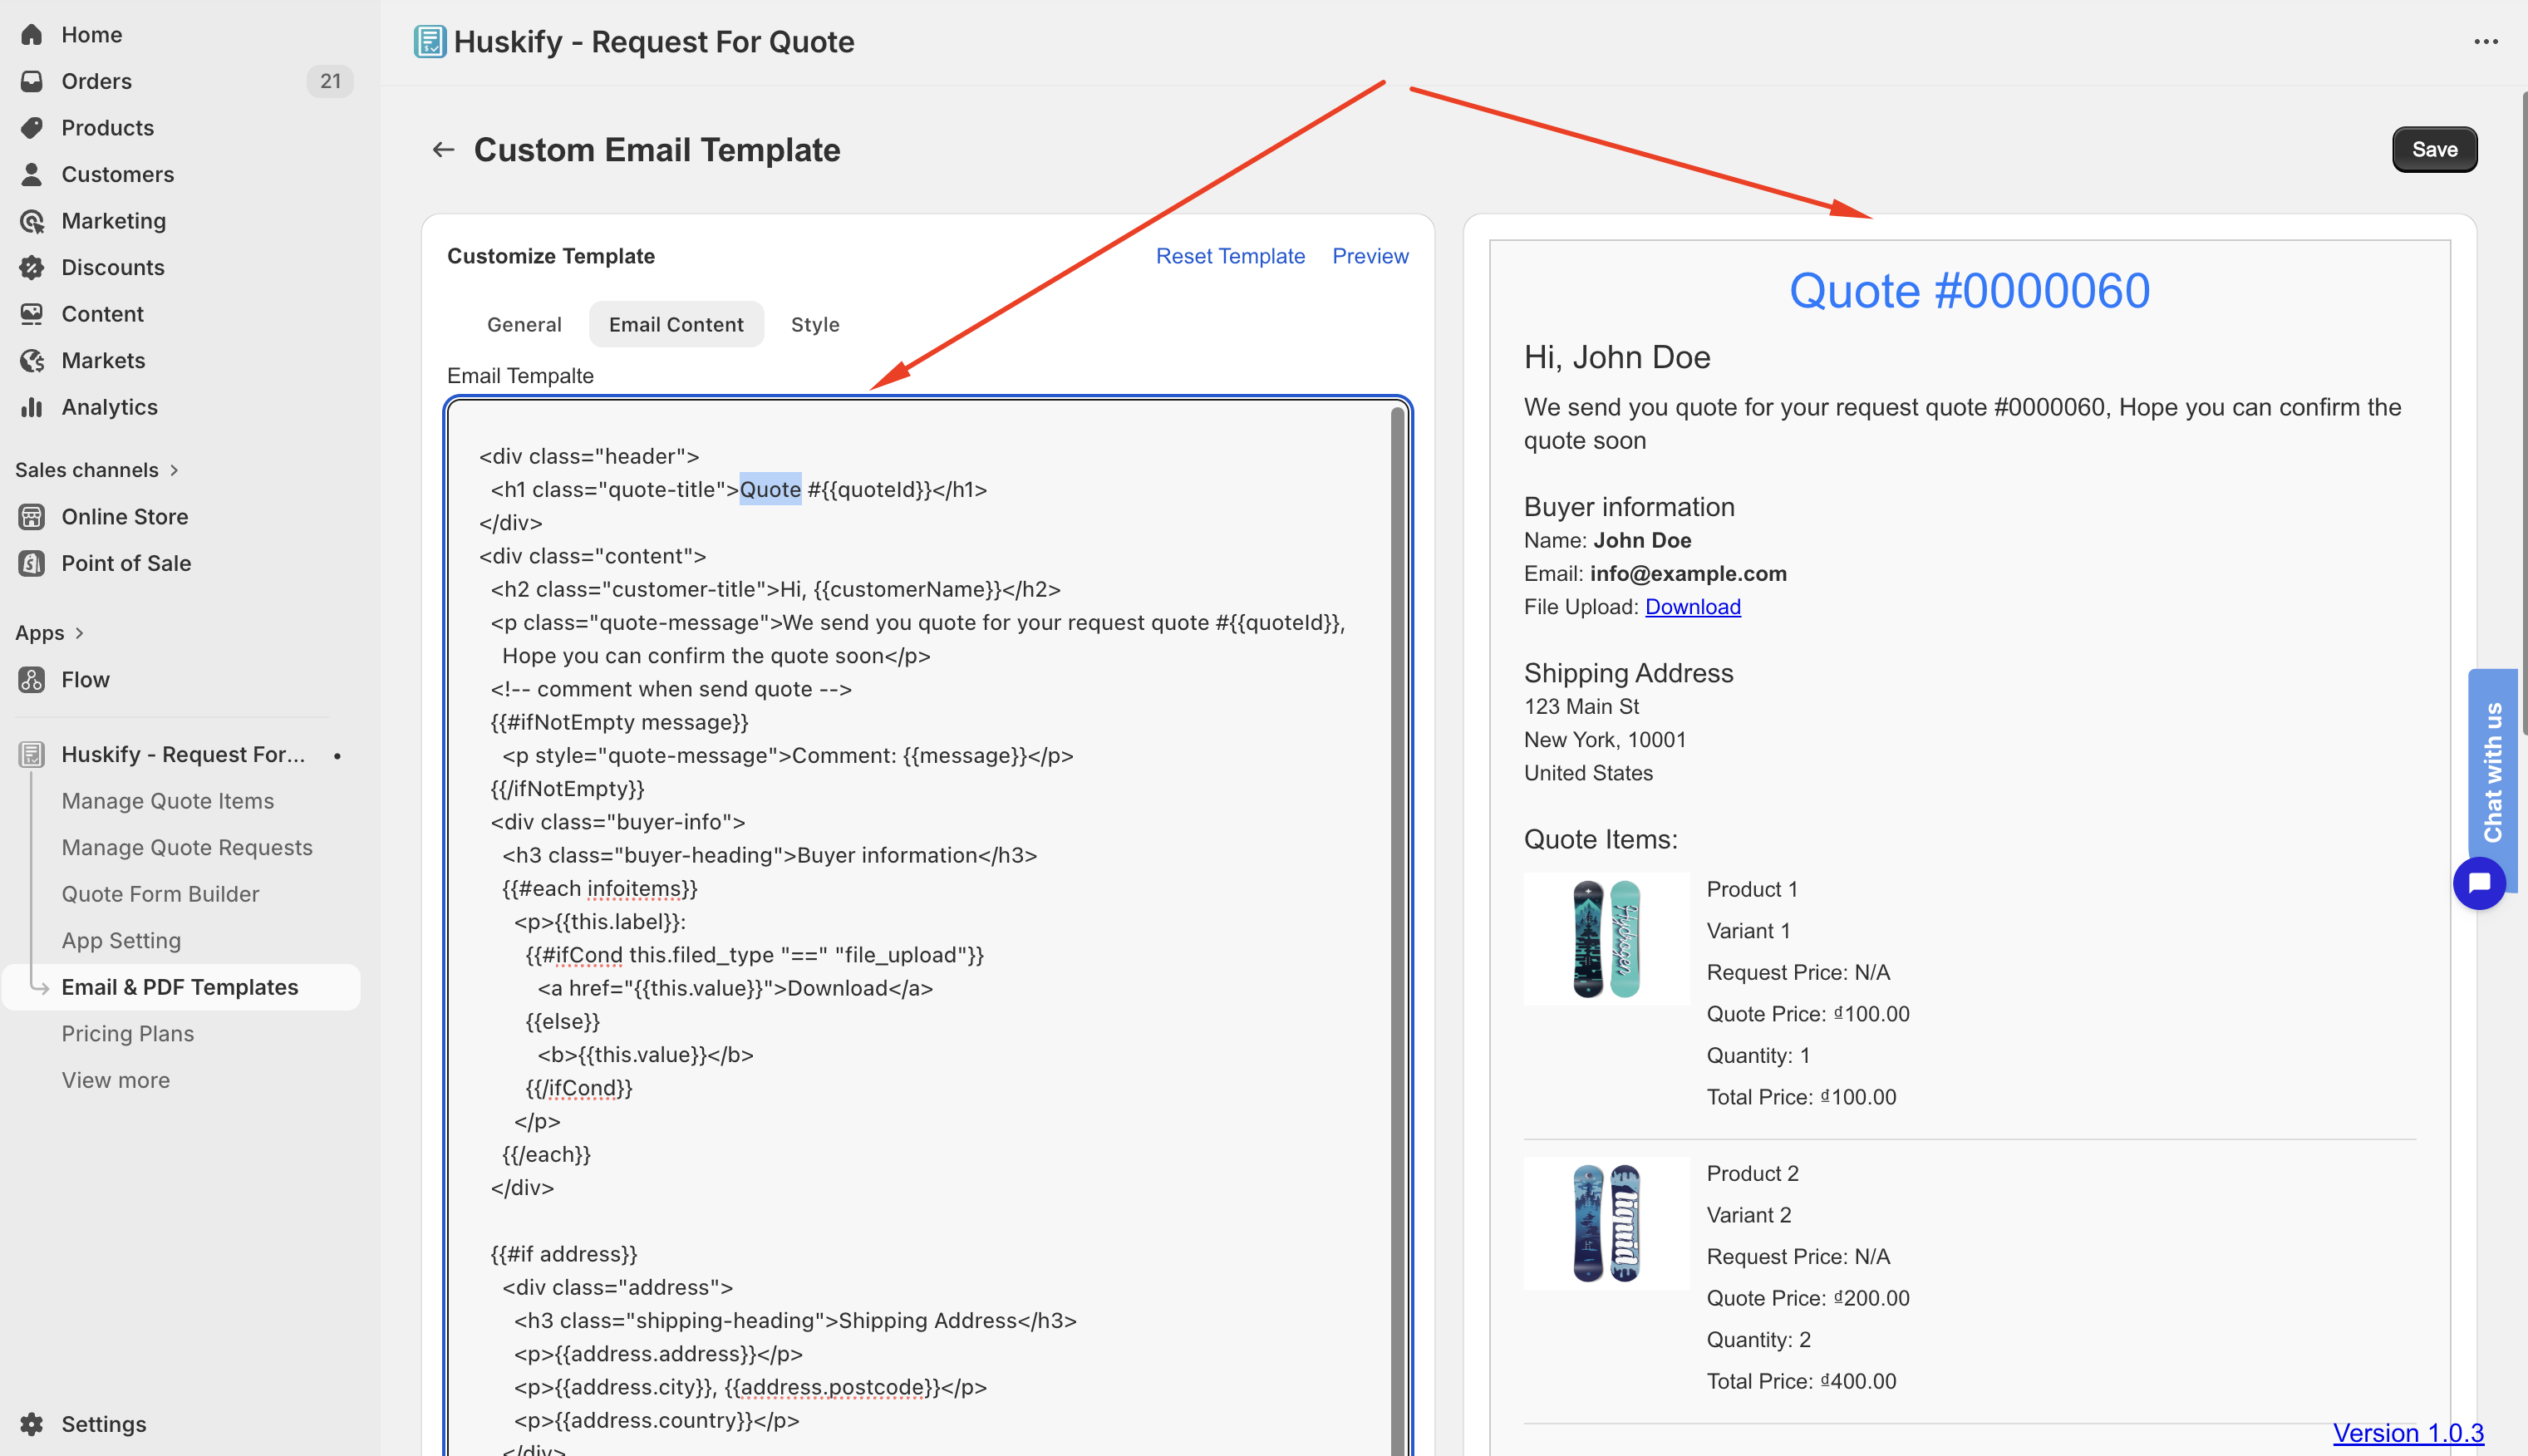The height and width of the screenshot is (1456, 2528).
Task: Click the code editor vertical scrollbar
Action: [x=1397, y=930]
